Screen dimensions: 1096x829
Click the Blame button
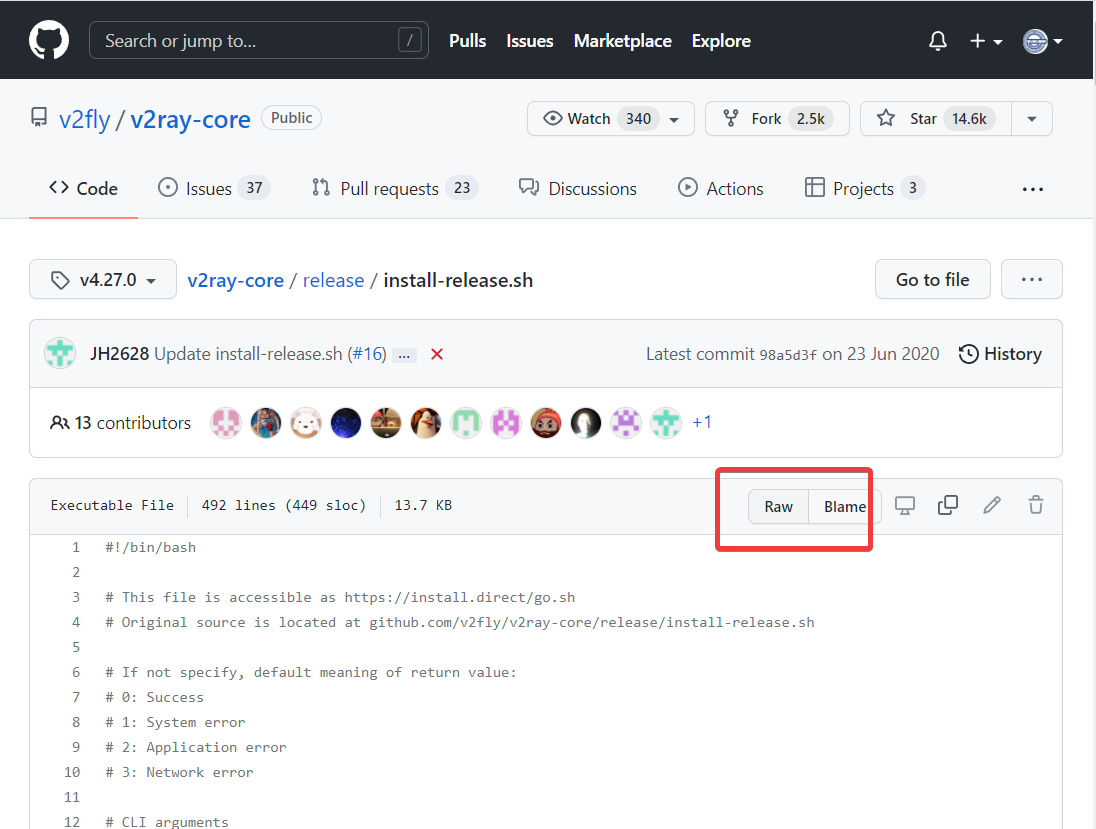(x=844, y=506)
